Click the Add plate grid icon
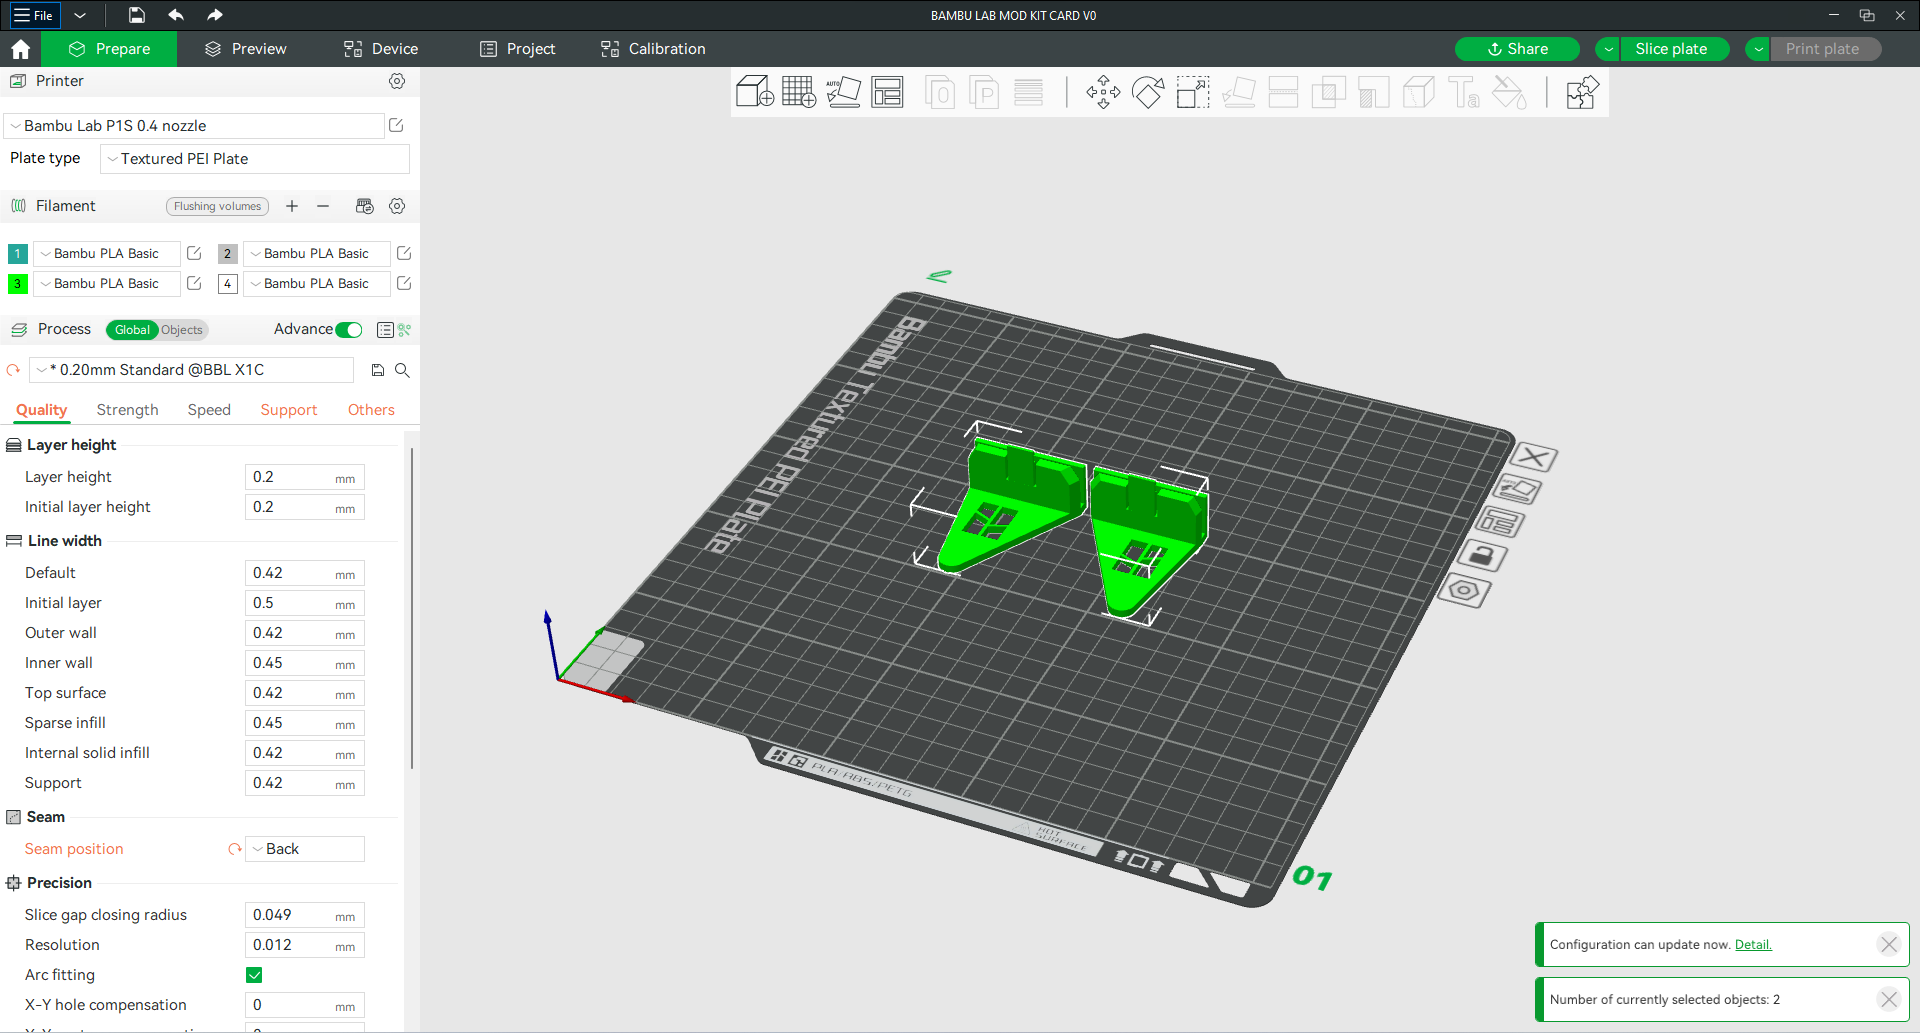Image resolution: width=1920 pixels, height=1033 pixels. point(799,92)
